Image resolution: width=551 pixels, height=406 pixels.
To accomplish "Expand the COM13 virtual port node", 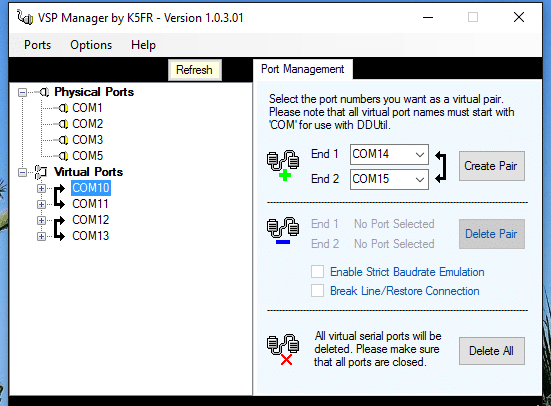I will tap(41, 236).
